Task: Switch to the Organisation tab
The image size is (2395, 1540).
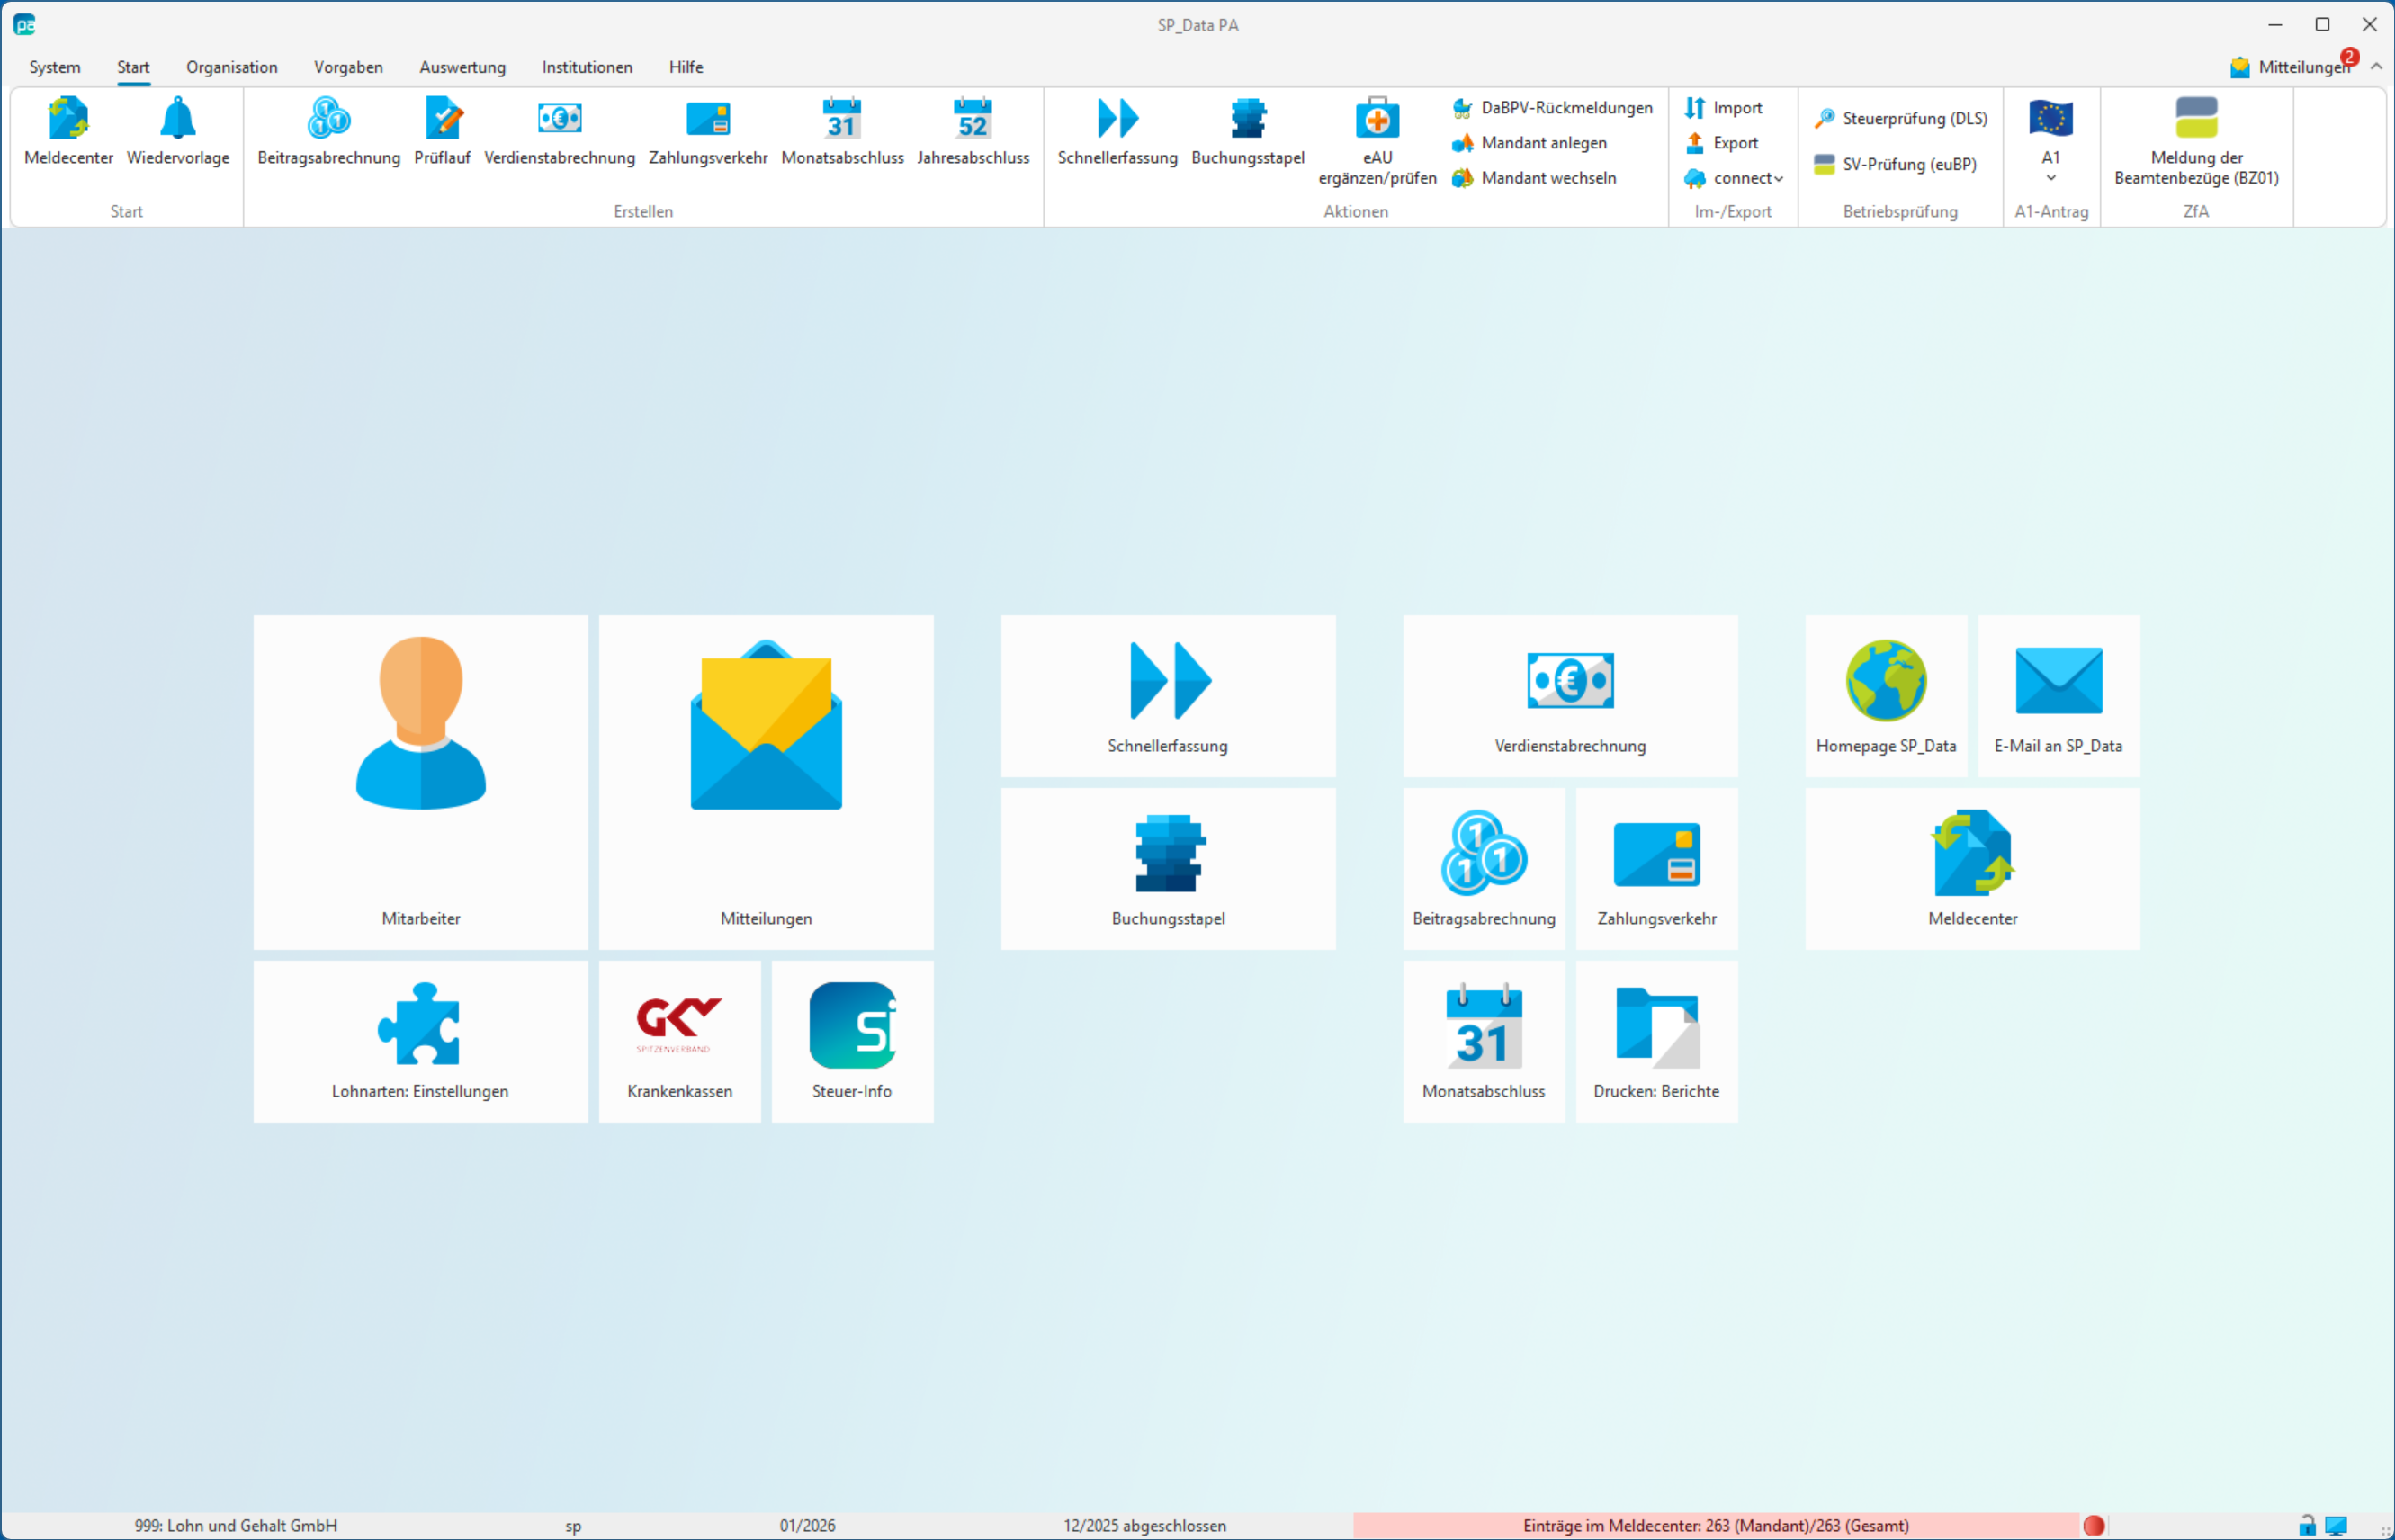Action: [x=231, y=67]
